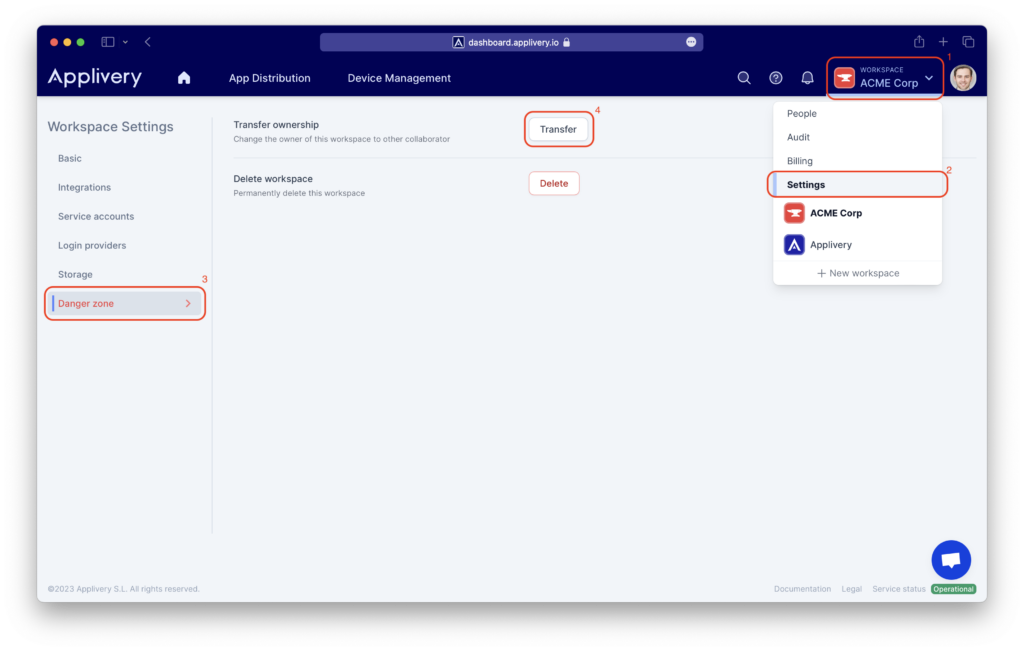1024x651 pixels.
Task: Click the macOS green fullscreen button
Action: (80, 42)
